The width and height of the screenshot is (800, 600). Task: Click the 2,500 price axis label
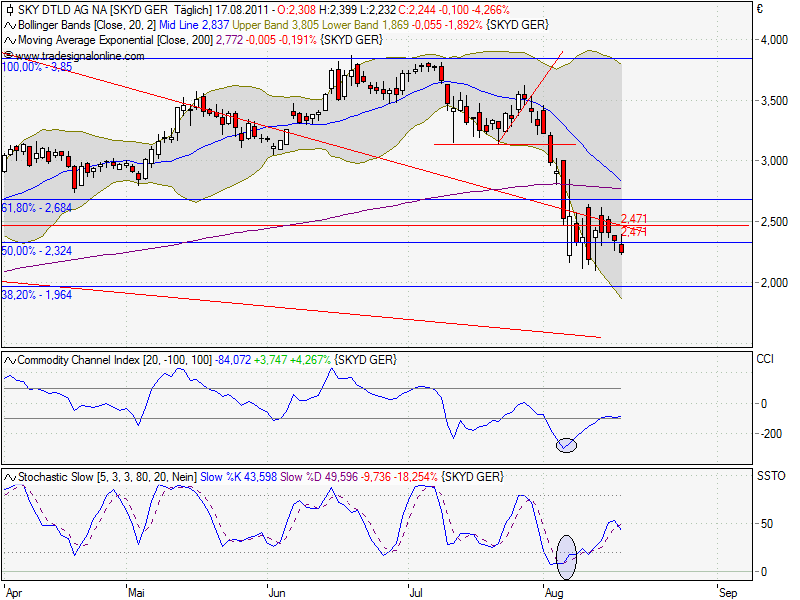pos(774,222)
